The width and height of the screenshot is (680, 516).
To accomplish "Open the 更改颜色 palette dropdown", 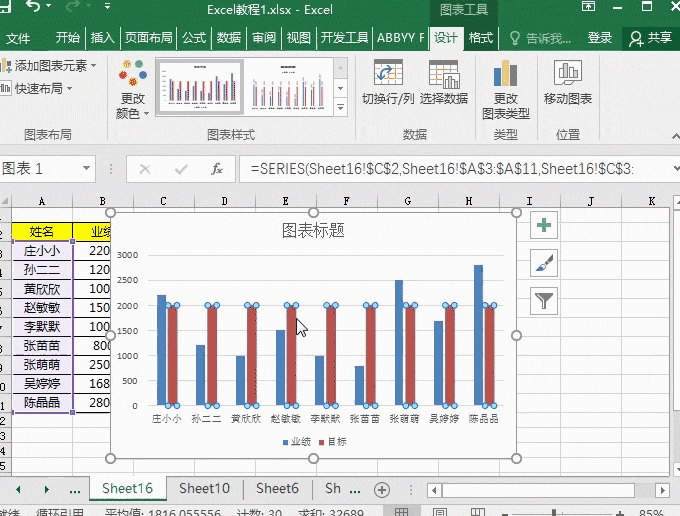I will [132, 90].
